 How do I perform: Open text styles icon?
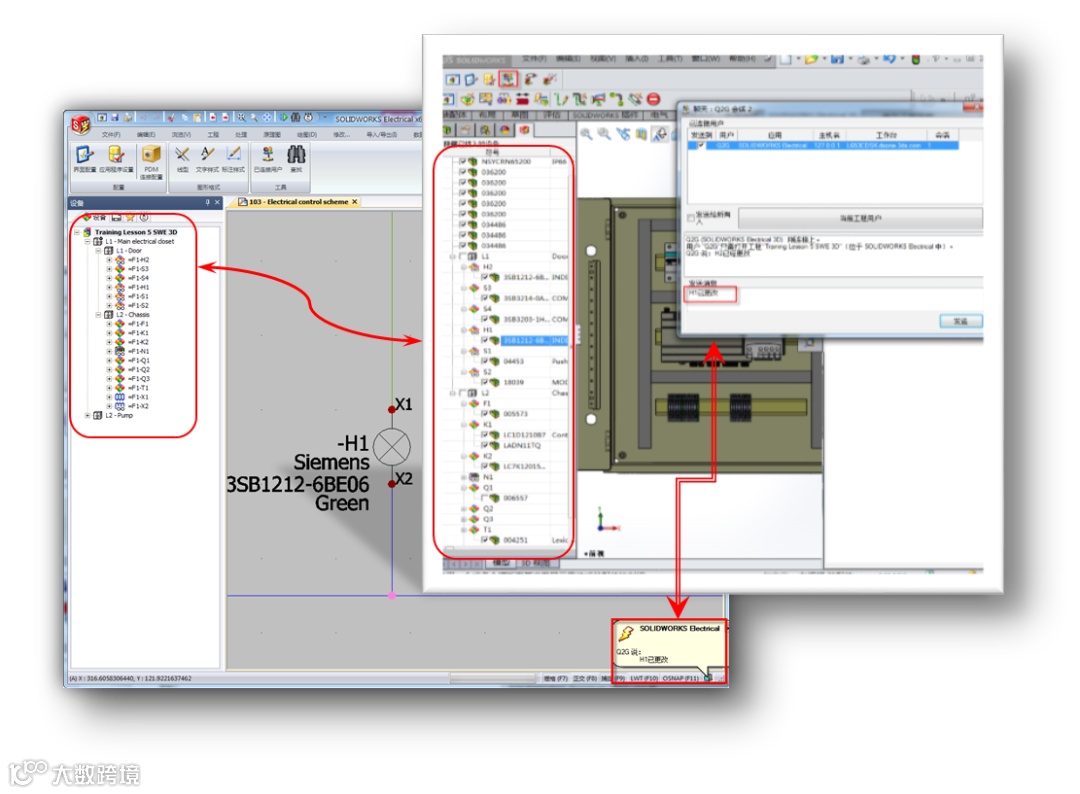click(x=207, y=154)
